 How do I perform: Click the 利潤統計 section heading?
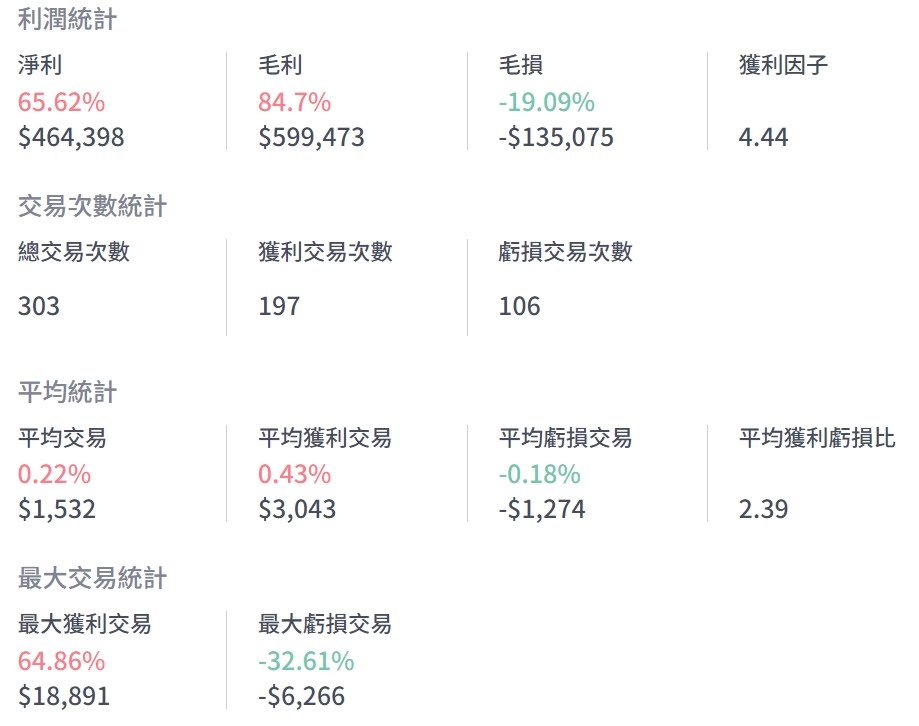(67, 19)
